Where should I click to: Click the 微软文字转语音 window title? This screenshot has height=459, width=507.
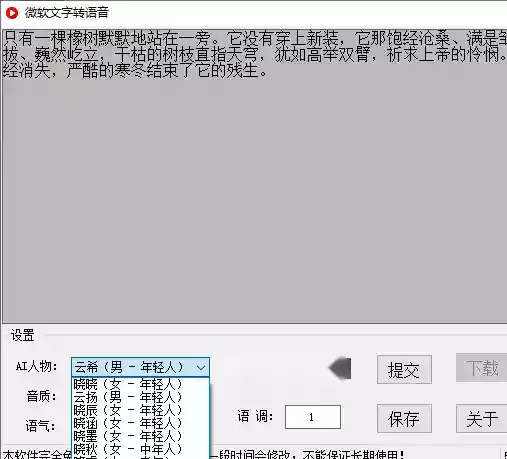tap(67, 13)
